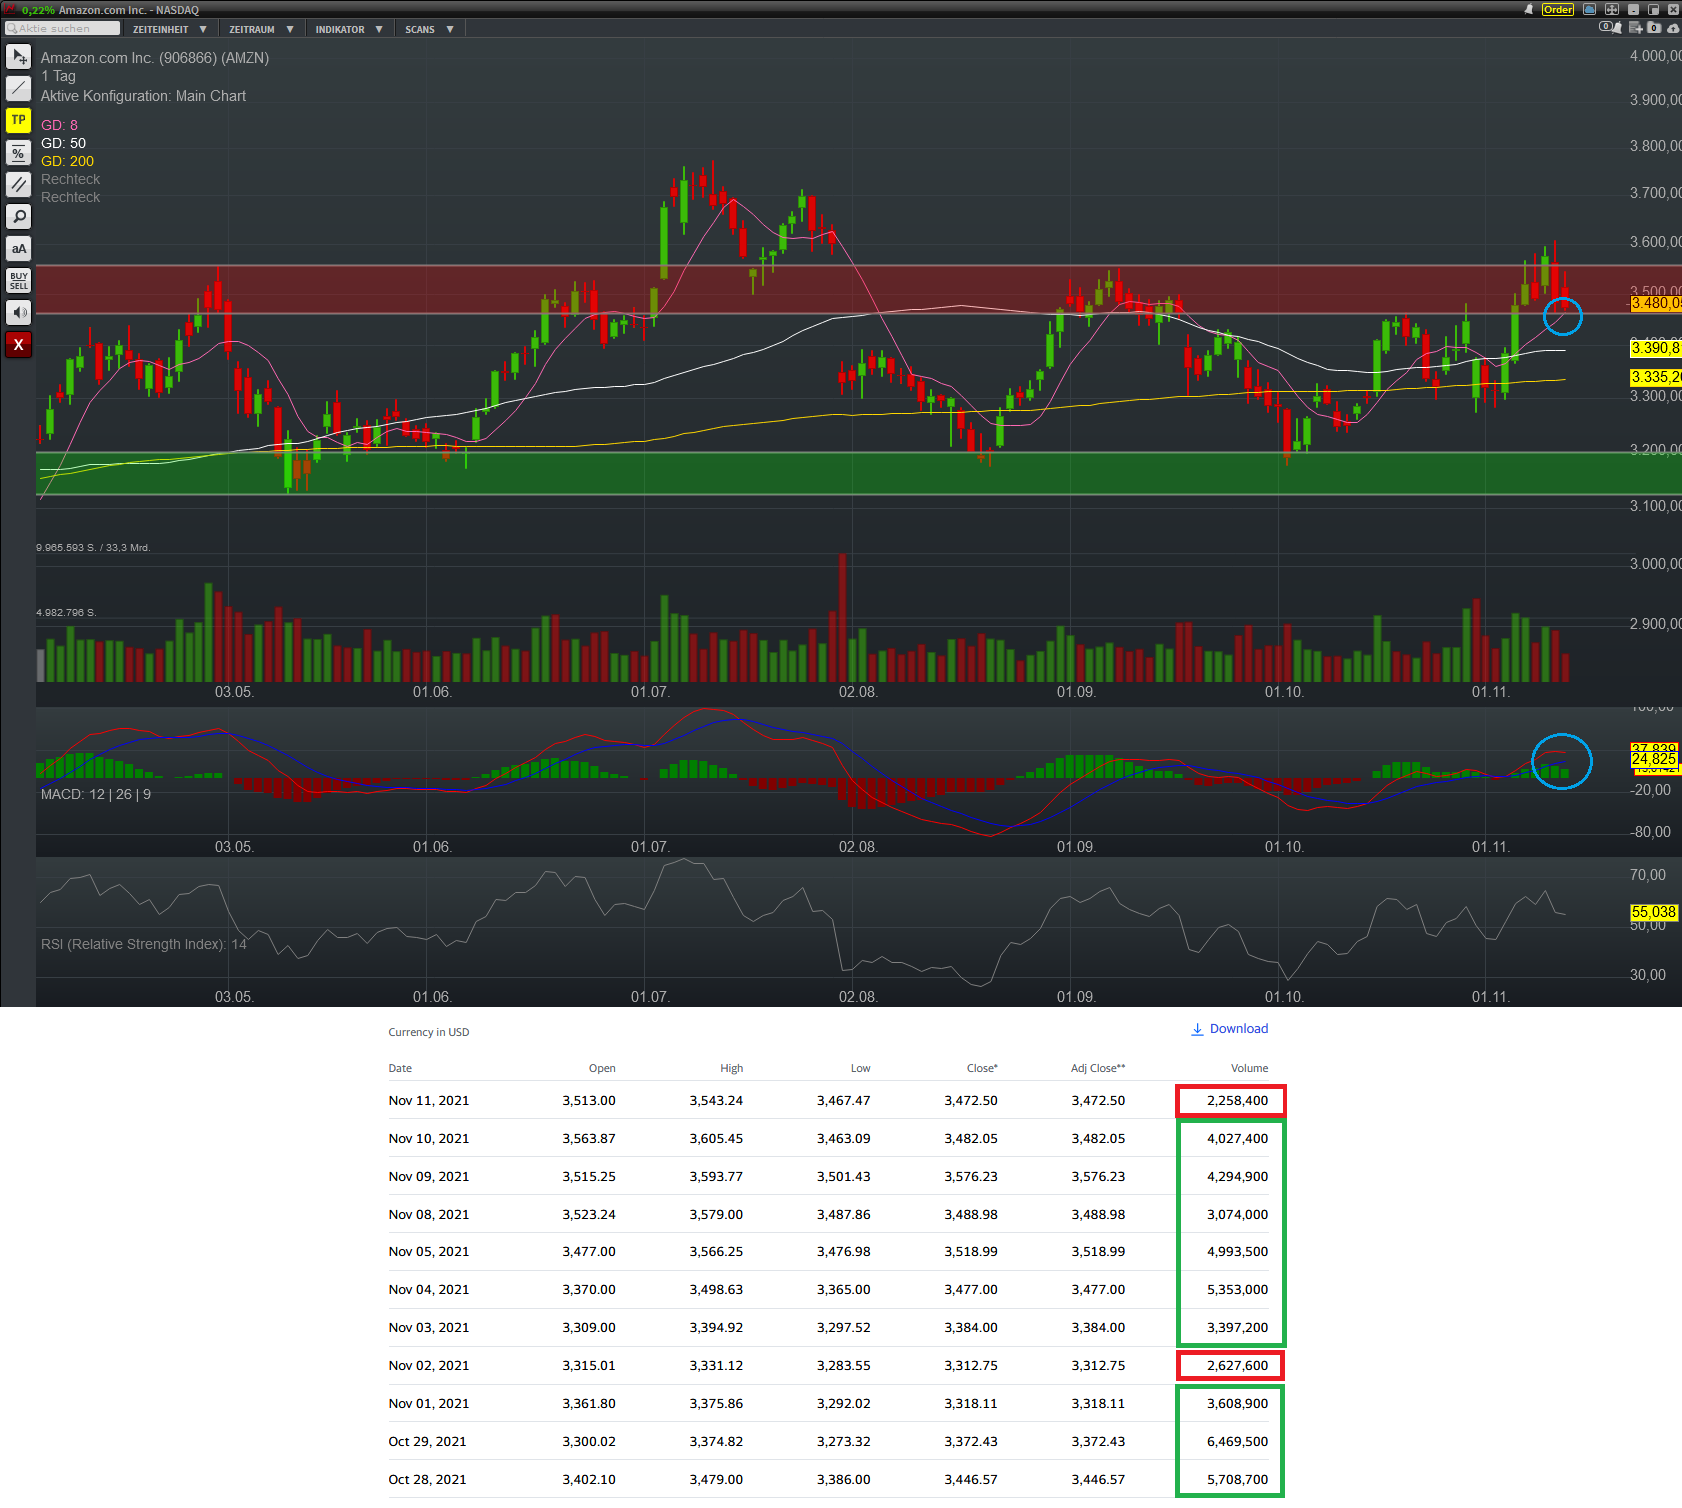This screenshot has height=1508, width=1682.
Task: Toggle the yellow TP tool button
Action: pyautogui.click(x=19, y=120)
